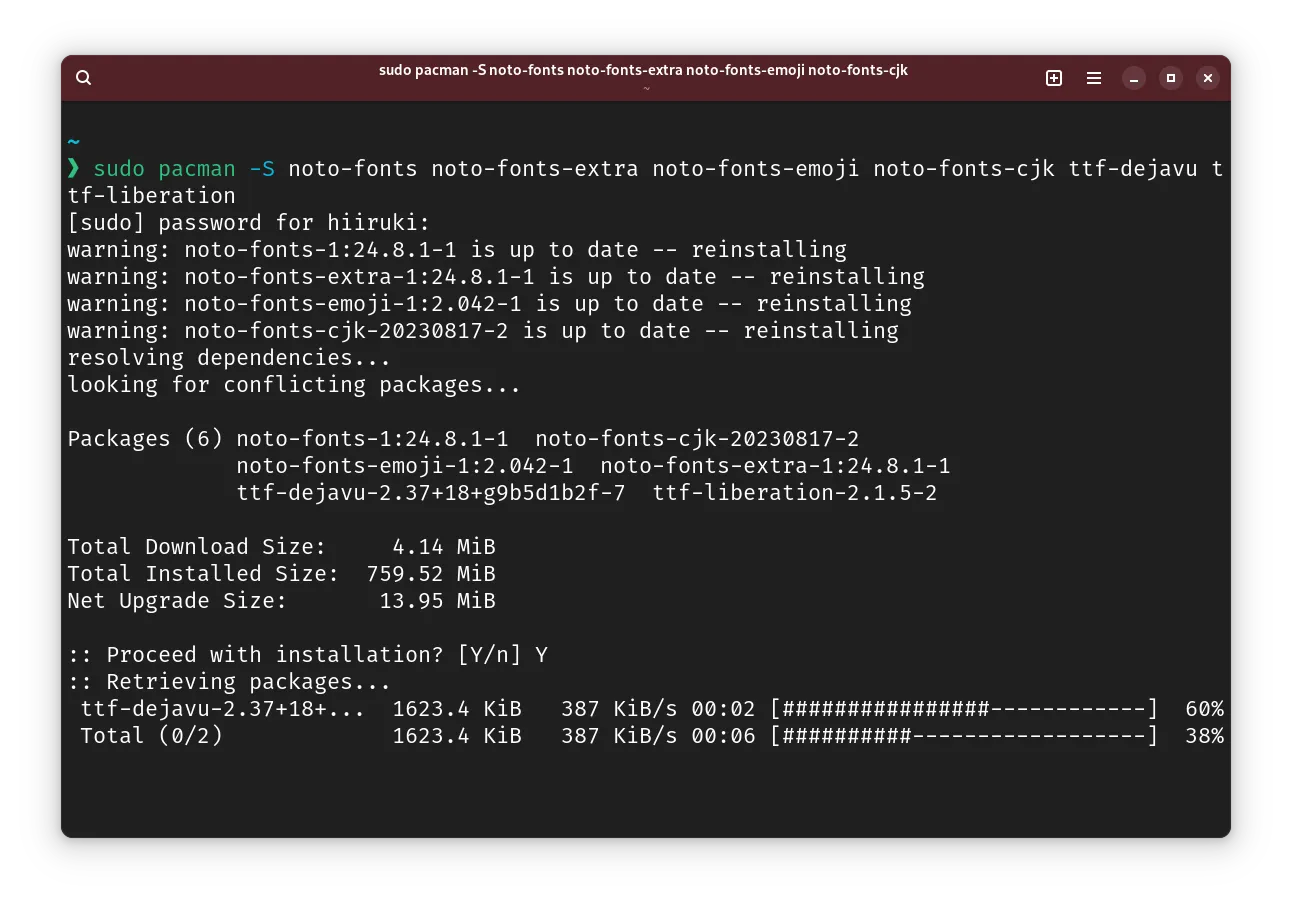Click the '38%' total progress percentage
Image resolution: width=1292 pixels, height=905 pixels.
[x=1204, y=735]
